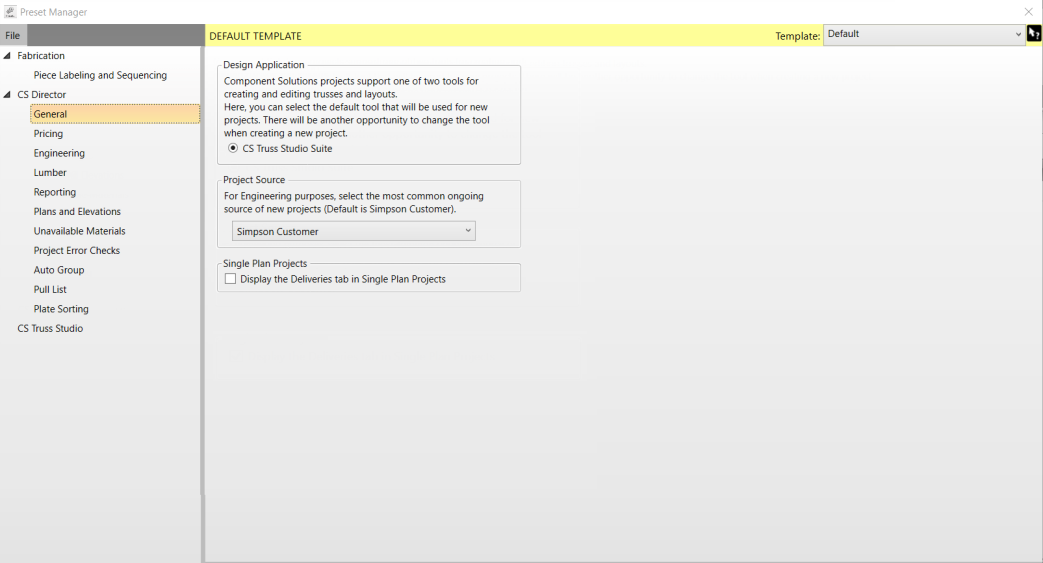Open Piece Labeling and Sequencing
Screen dimensions: 1043x563
click(100, 75)
